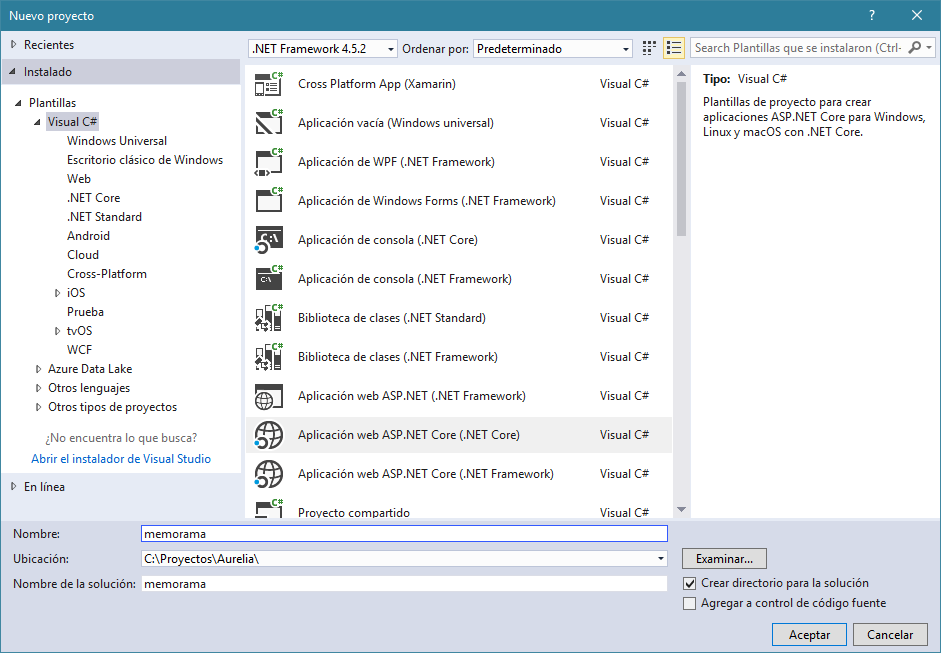Collapse the Plantillas tree node
Screen dimensions: 941x653
(x=19, y=103)
